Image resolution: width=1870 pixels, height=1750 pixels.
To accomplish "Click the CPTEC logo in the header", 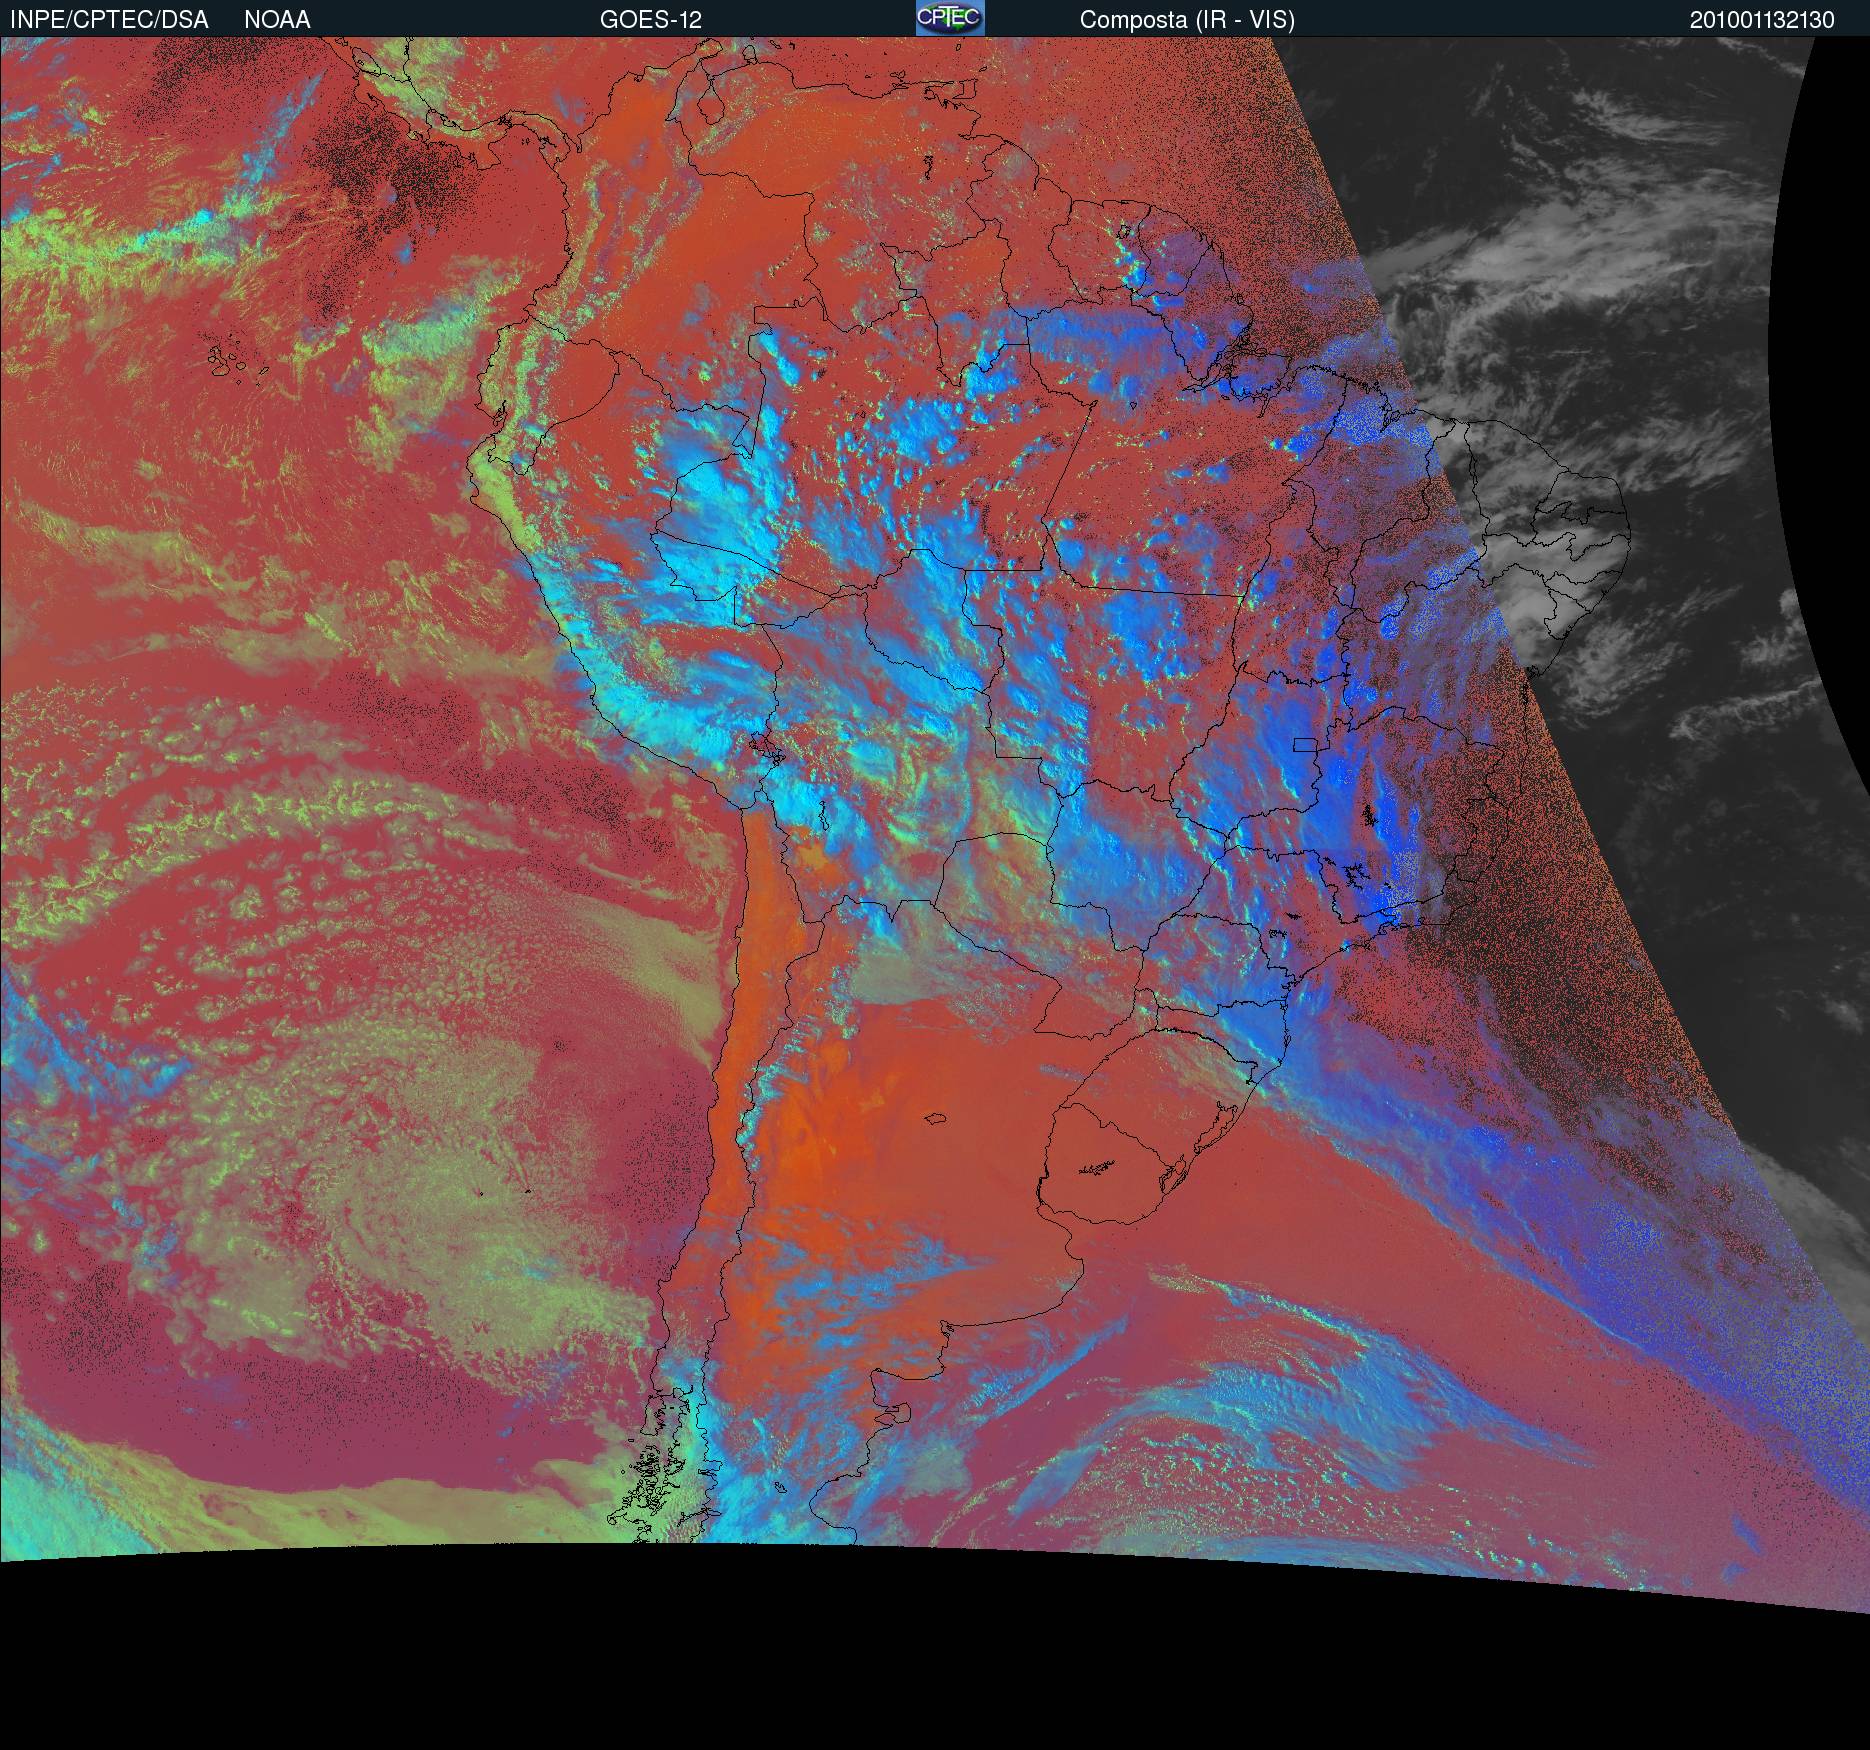I will pyautogui.click(x=950, y=18).
